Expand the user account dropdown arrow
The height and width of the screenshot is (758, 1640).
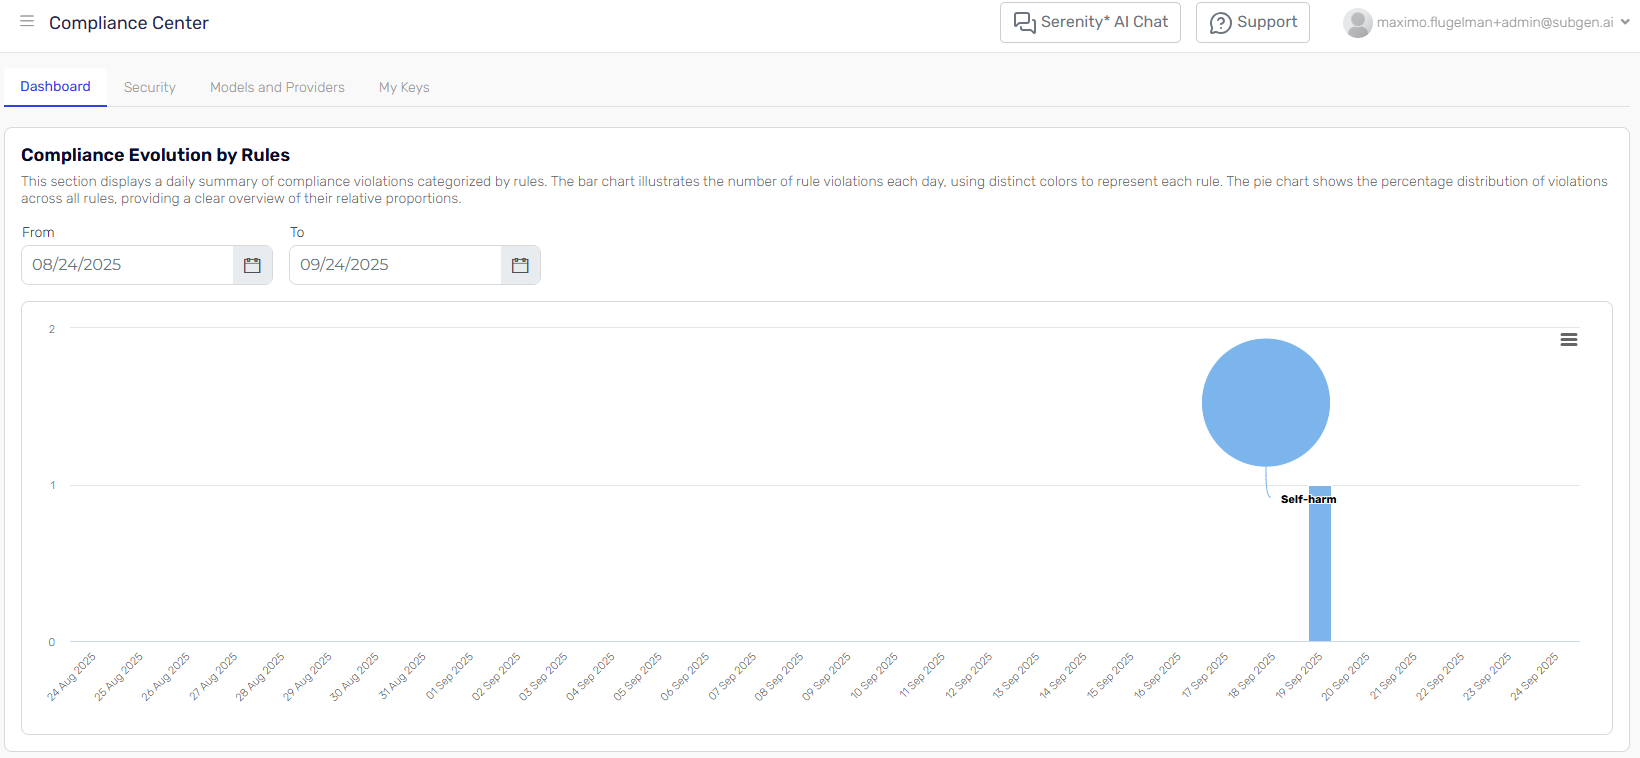click(1625, 22)
